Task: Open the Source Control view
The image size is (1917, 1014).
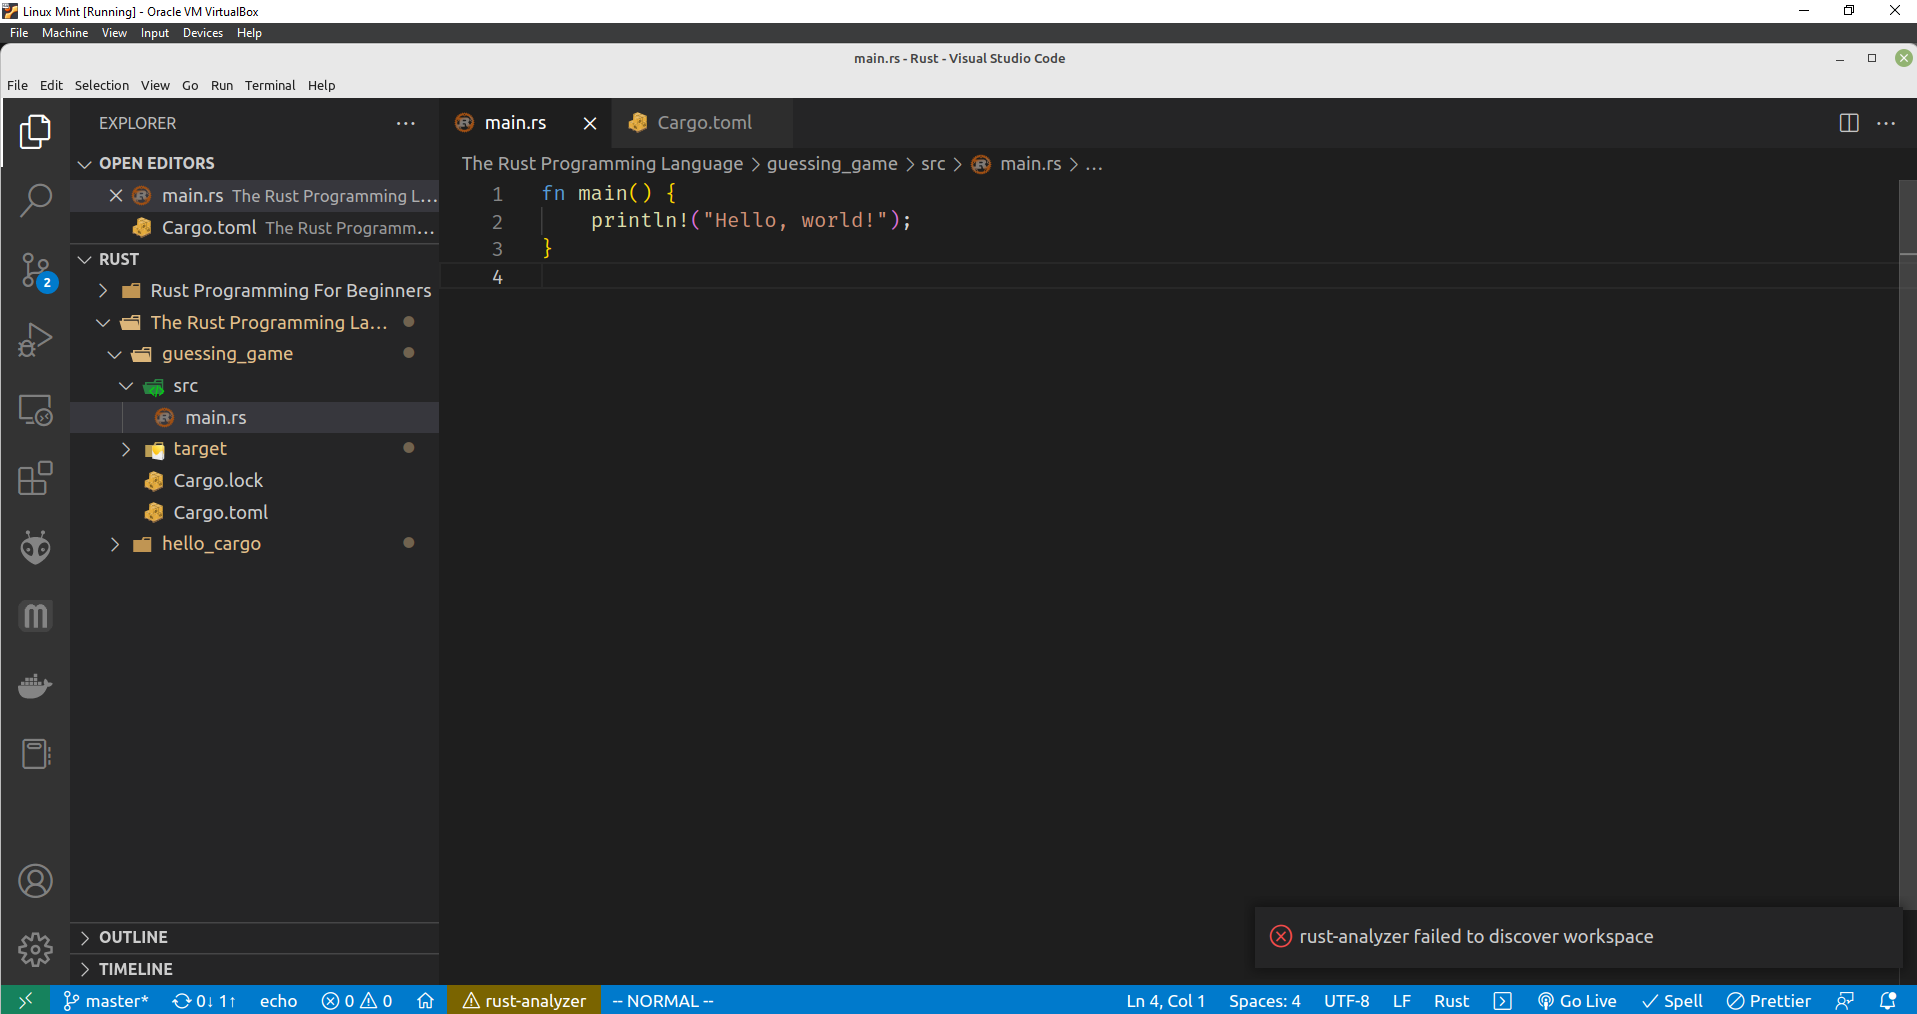Action: pyautogui.click(x=35, y=271)
